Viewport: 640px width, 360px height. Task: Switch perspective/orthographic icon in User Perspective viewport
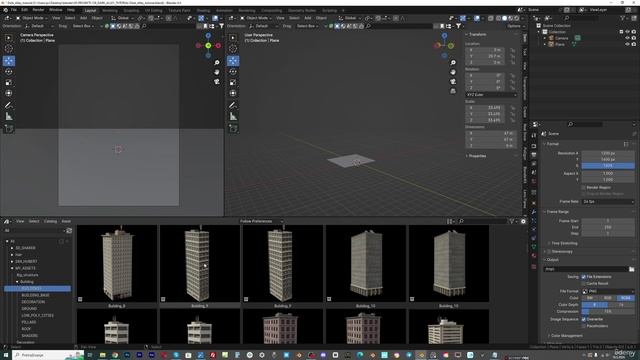(453, 91)
